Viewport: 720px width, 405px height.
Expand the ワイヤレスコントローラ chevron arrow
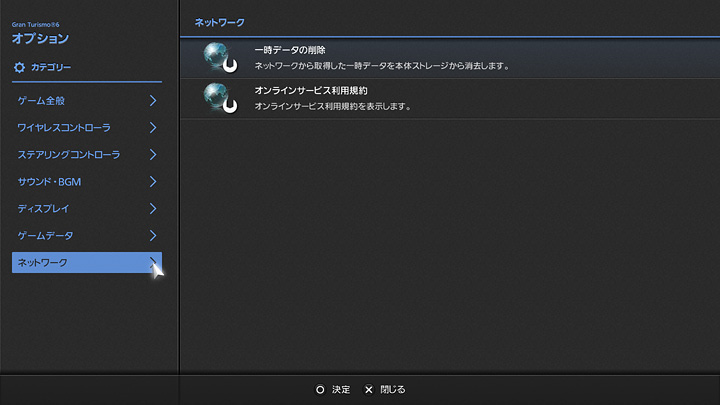(153, 128)
